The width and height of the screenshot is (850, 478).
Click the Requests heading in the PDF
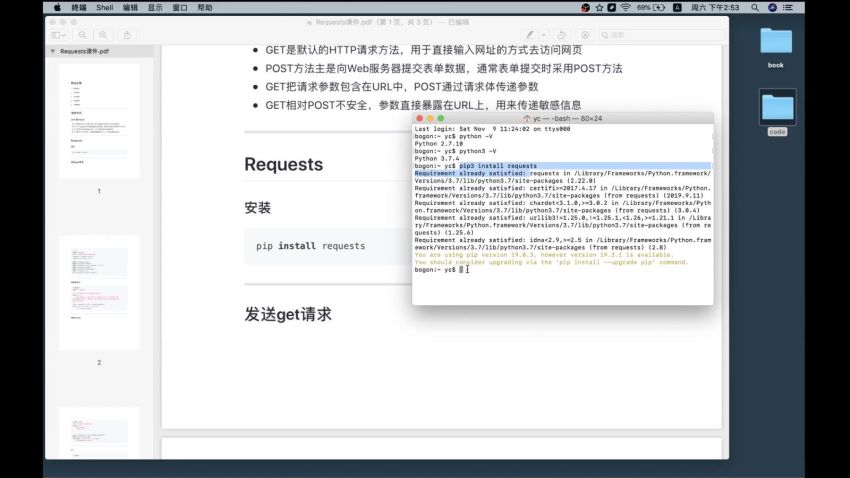click(284, 164)
